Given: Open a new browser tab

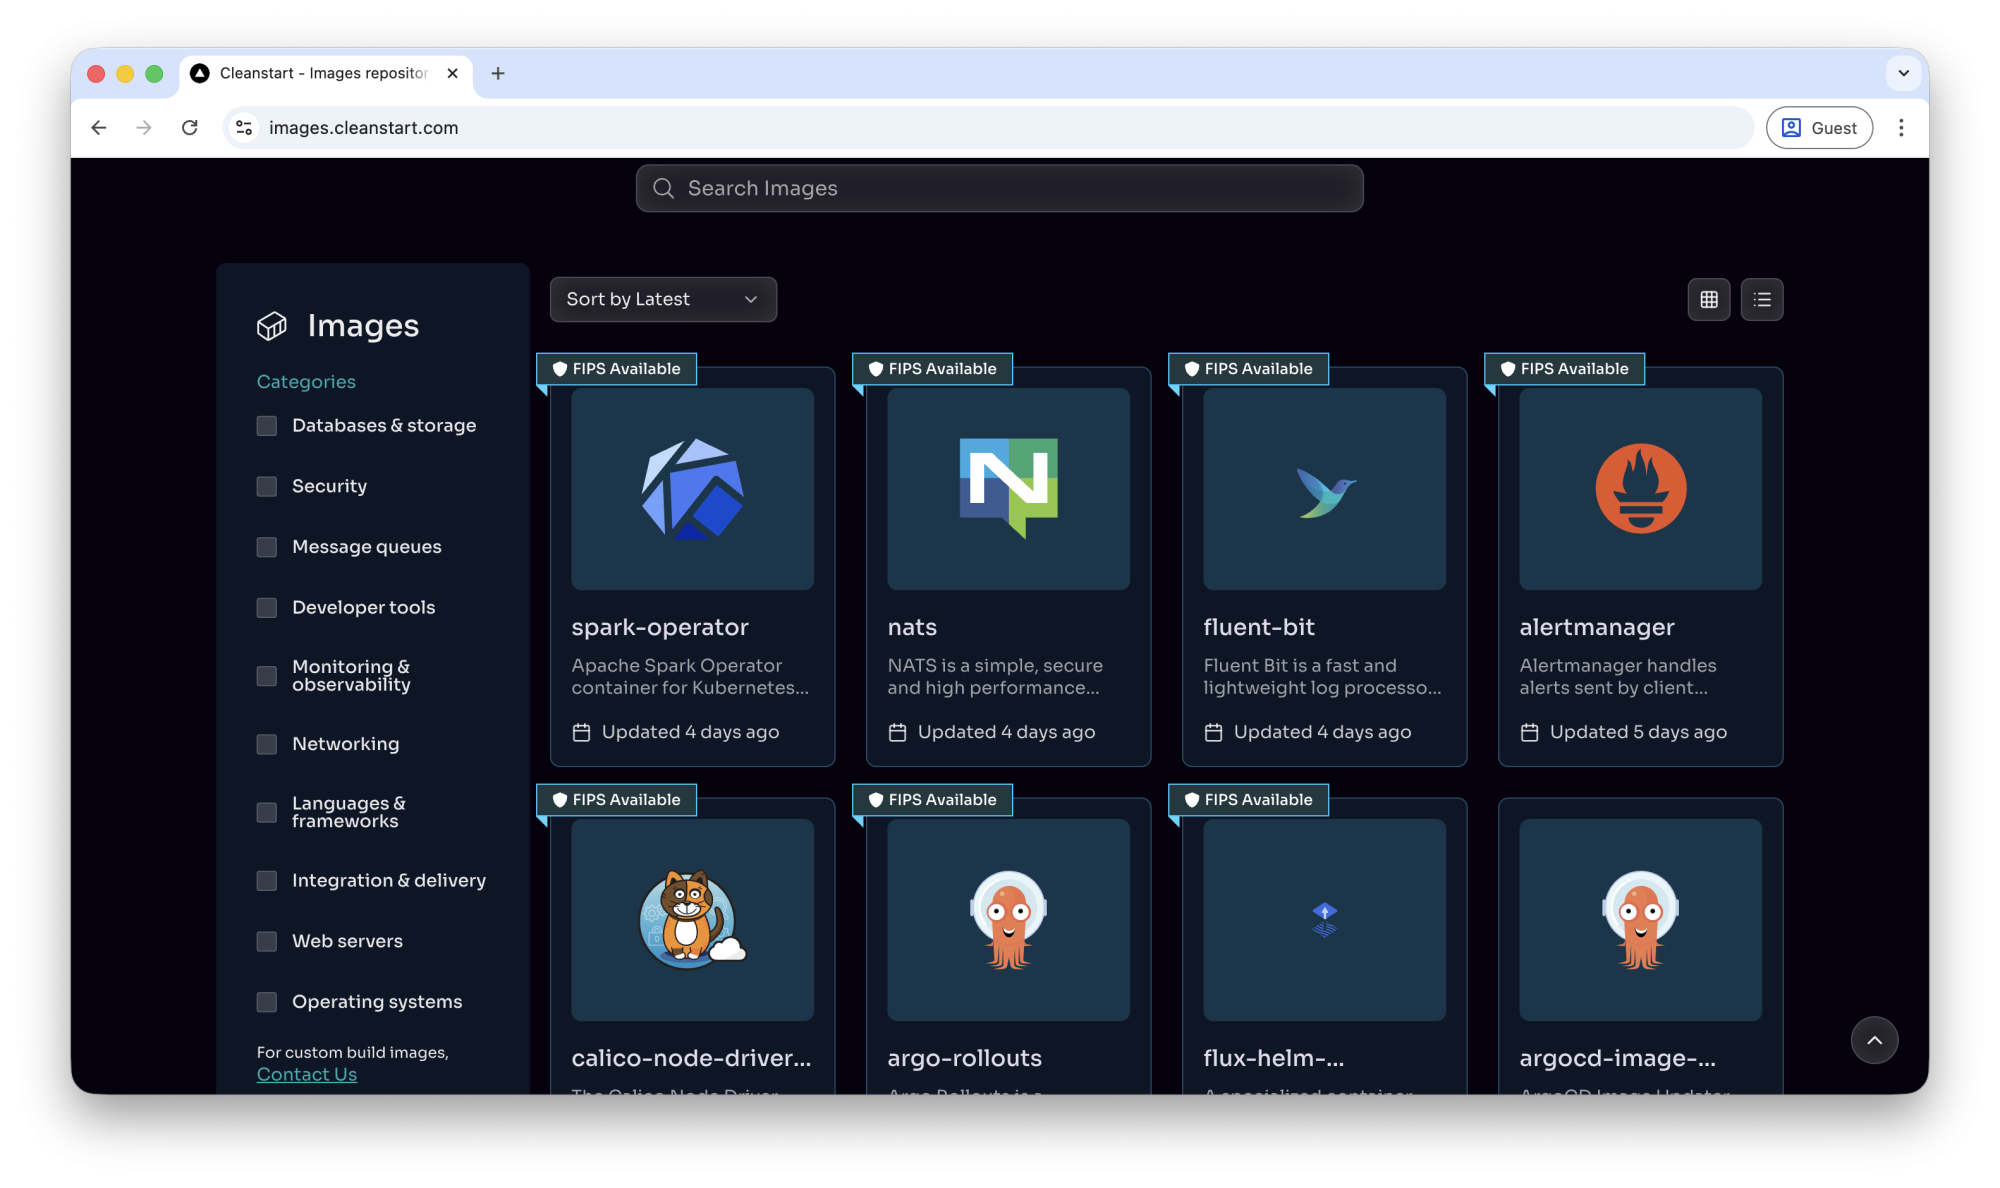Looking at the screenshot, I should click(498, 73).
